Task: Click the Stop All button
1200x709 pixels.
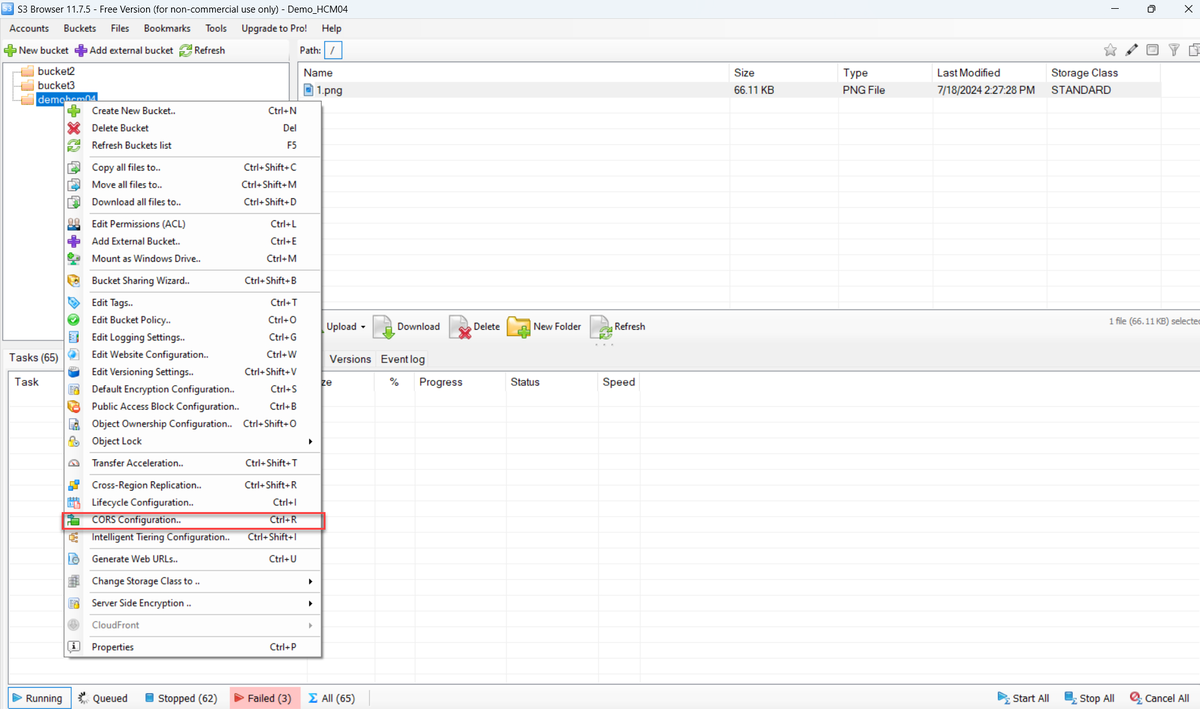Action: 1089,698
